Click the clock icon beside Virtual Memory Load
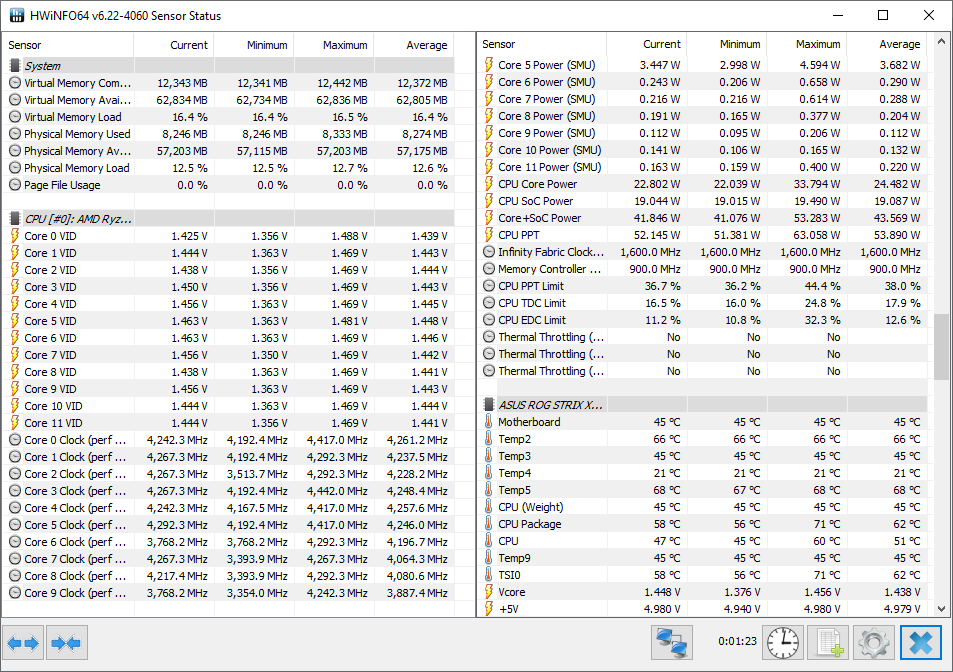 click(15, 117)
